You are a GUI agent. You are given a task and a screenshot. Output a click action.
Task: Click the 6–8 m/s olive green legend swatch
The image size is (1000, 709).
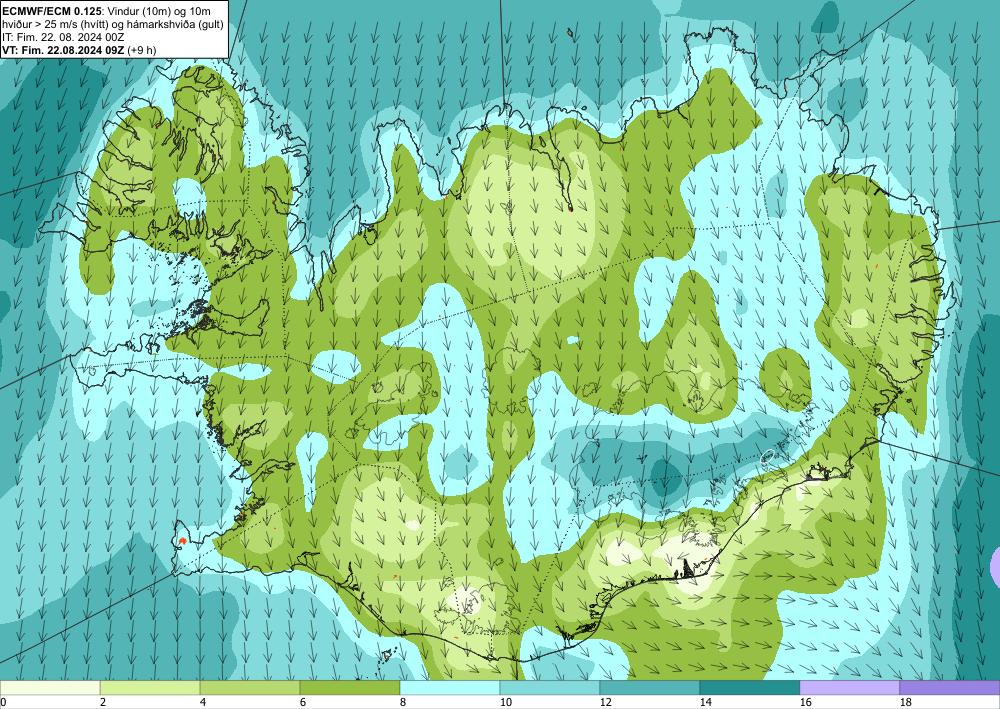(349, 688)
